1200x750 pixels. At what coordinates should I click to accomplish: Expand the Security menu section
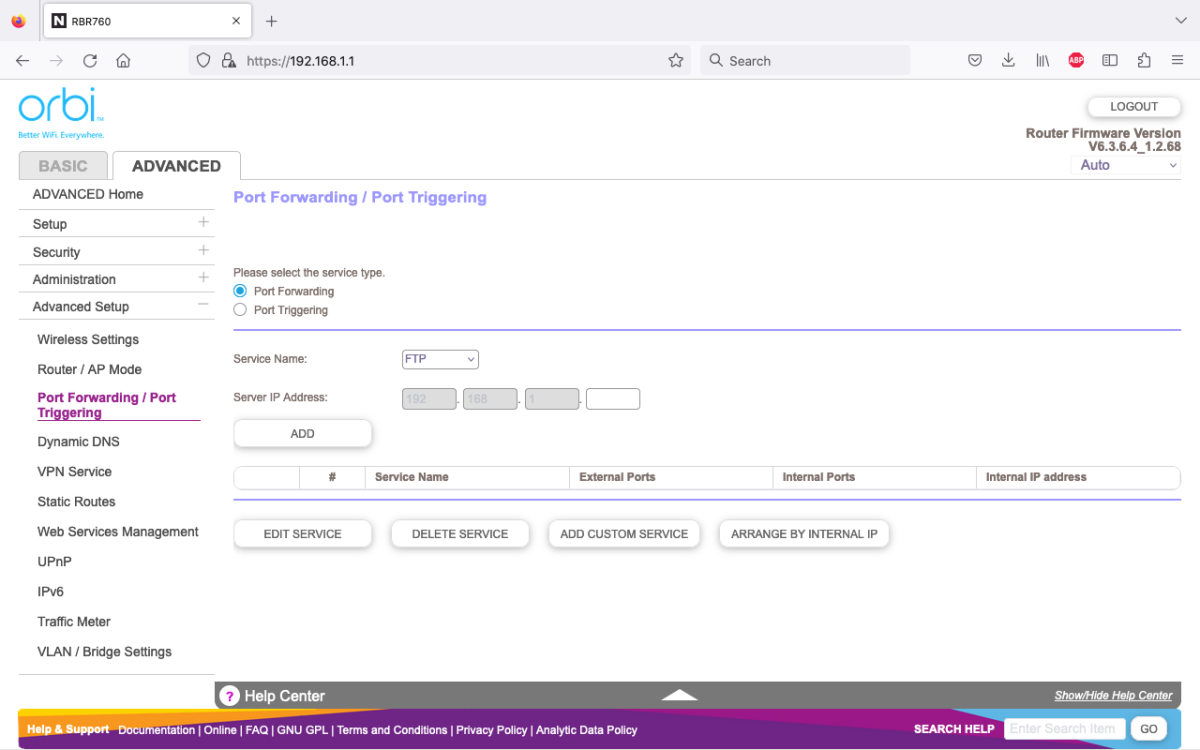tap(203, 250)
